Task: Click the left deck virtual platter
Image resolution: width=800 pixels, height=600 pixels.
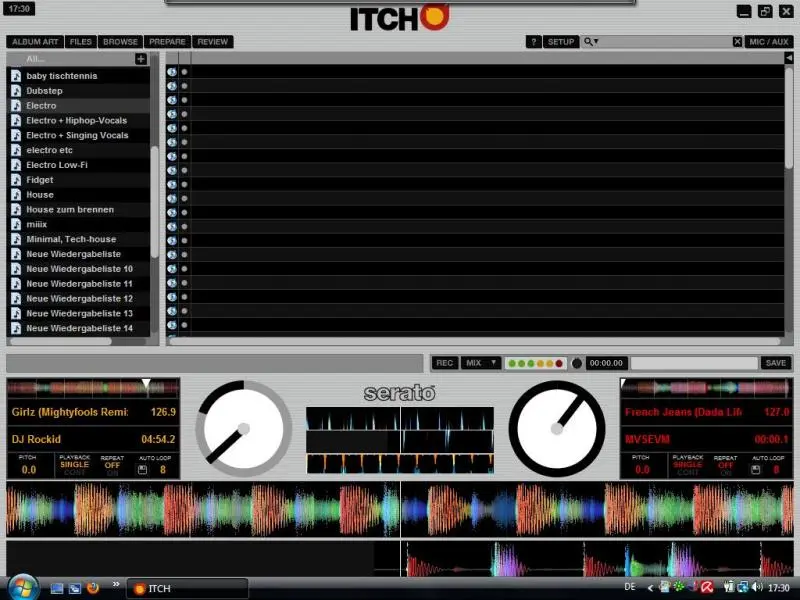Action: [x=244, y=428]
